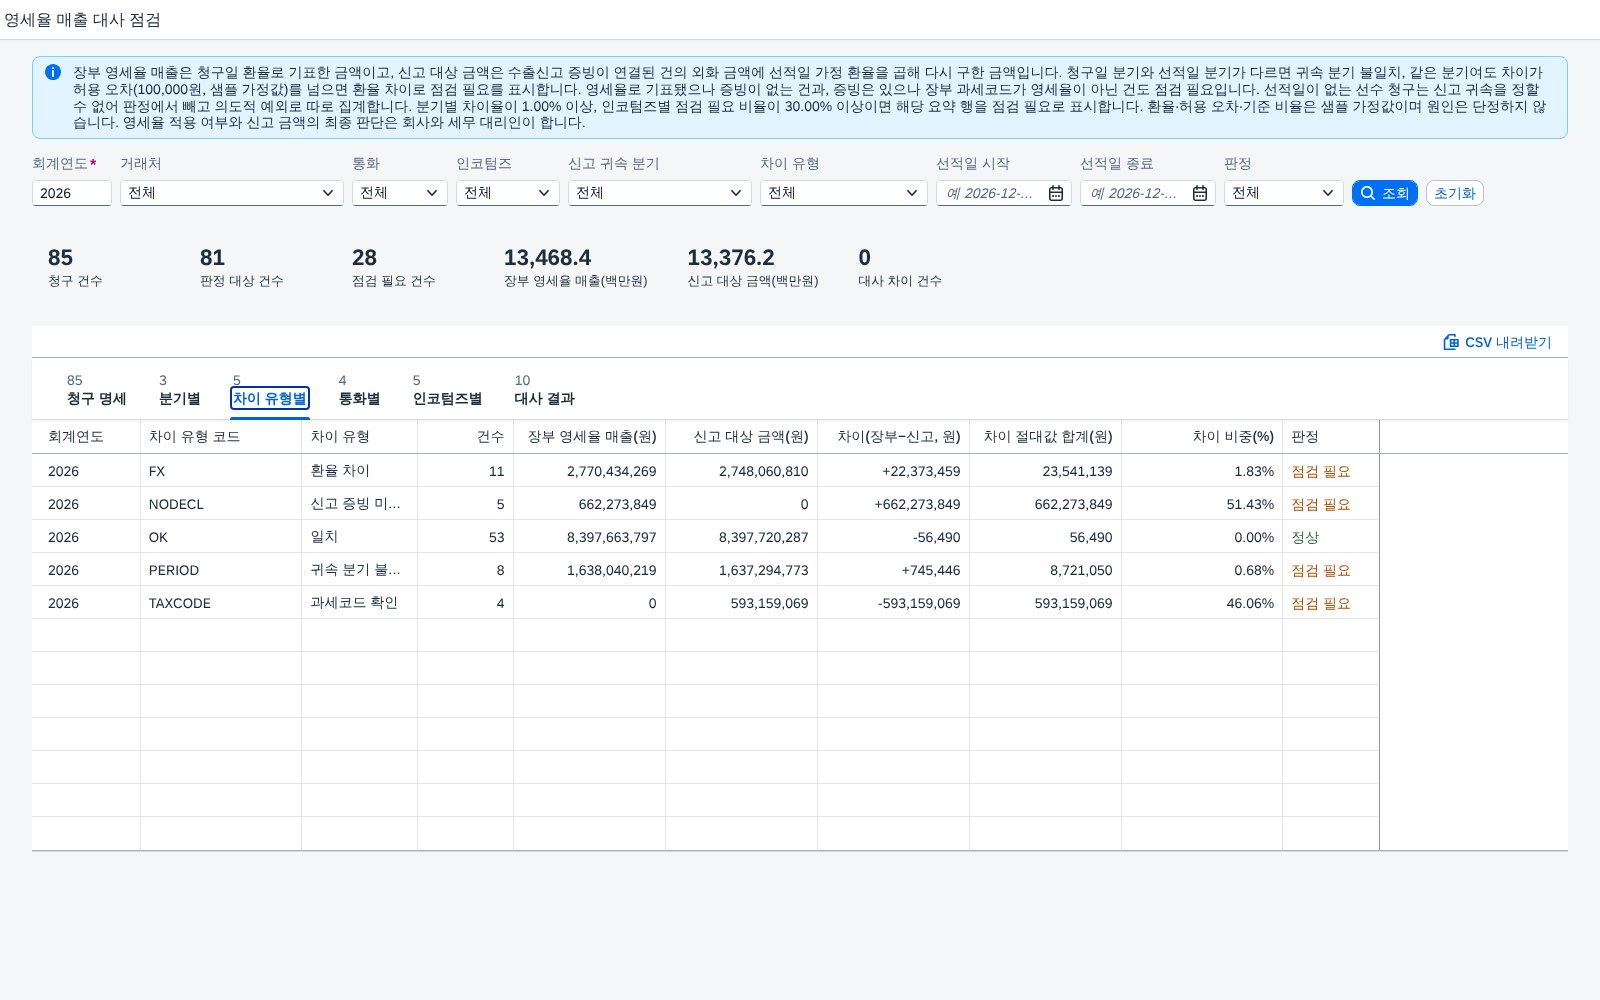The image size is (1600, 1000).
Task: Expand the 거래처 dropdown
Action: coord(232,193)
